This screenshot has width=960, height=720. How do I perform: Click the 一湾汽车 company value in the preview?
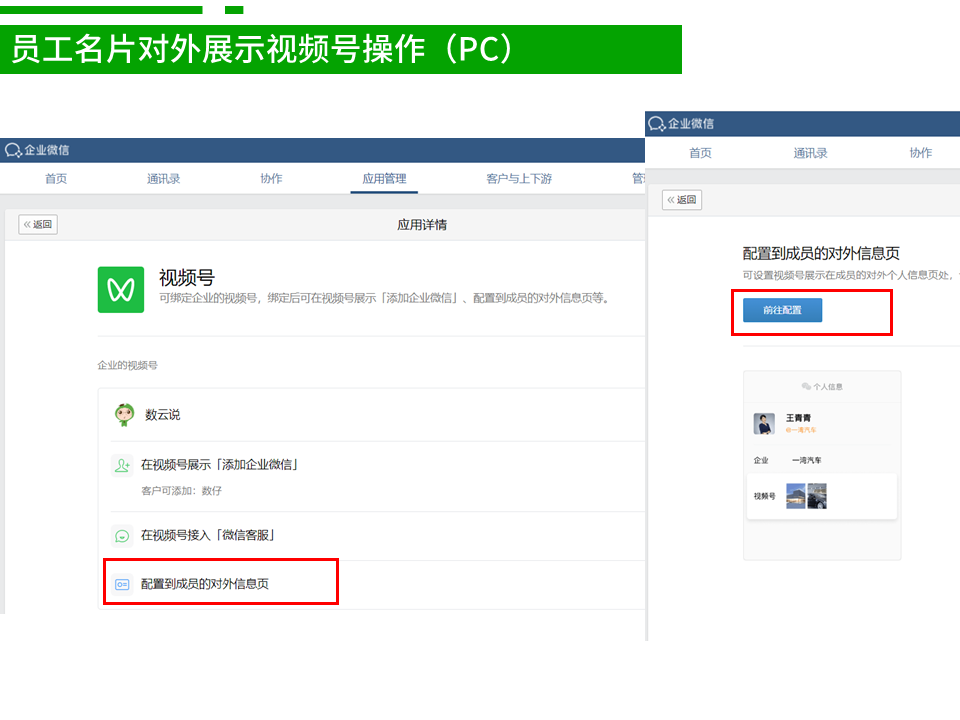point(807,460)
